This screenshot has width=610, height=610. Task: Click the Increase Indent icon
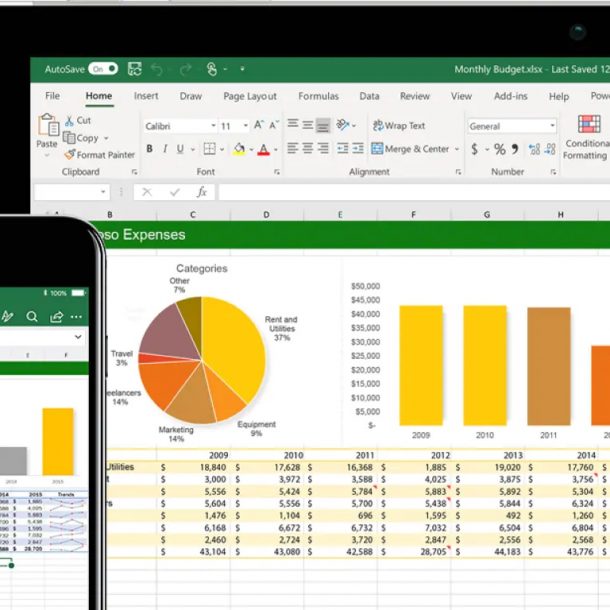coord(358,148)
